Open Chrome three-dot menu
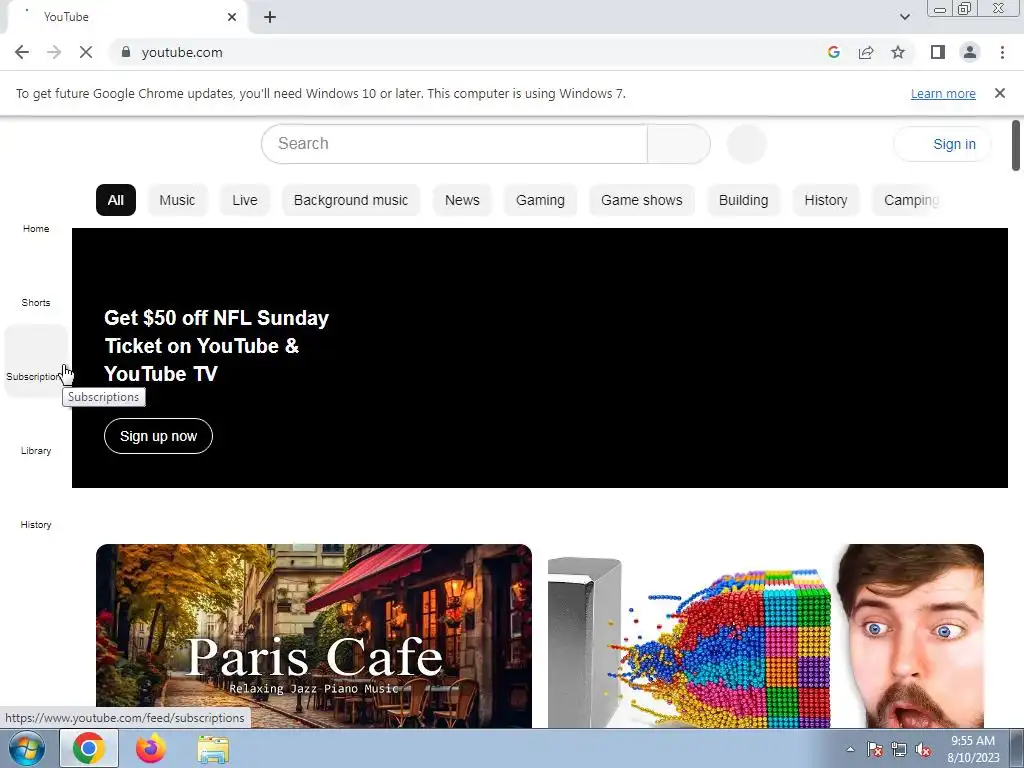This screenshot has height=768, width=1024. [x=1002, y=52]
